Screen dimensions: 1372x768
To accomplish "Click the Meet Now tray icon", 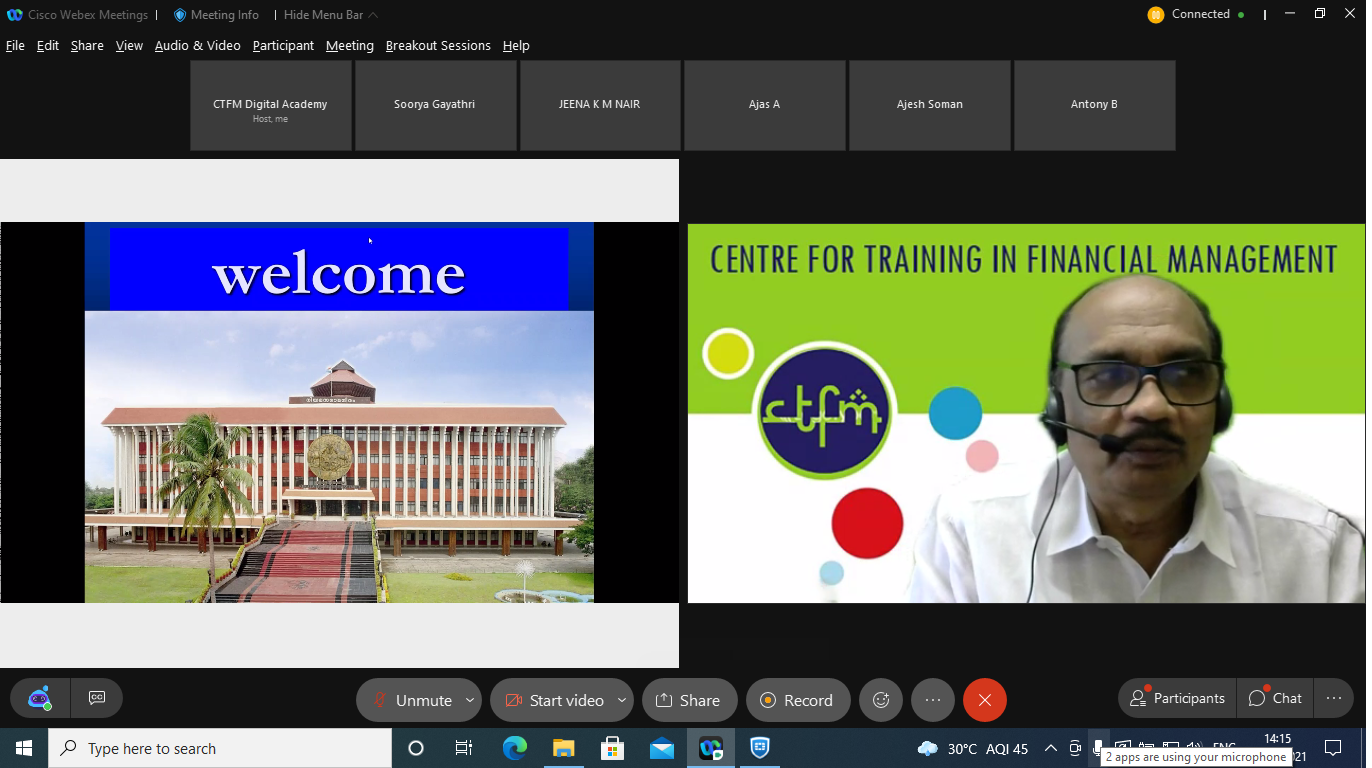I will (x=1075, y=748).
